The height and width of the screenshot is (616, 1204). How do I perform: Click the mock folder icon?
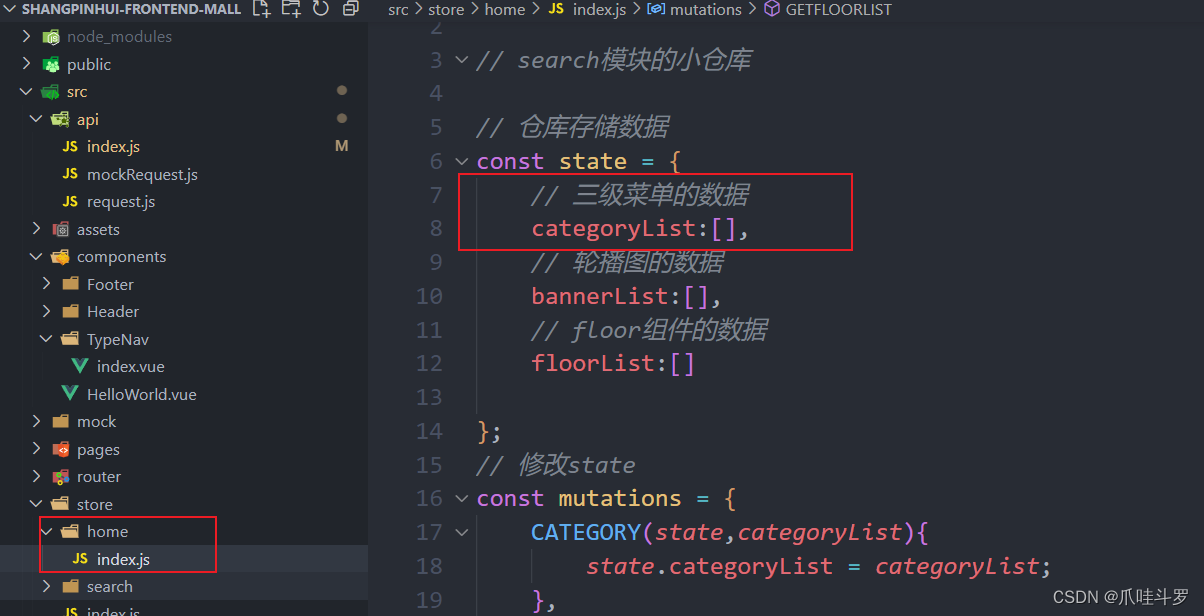coord(61,422)
